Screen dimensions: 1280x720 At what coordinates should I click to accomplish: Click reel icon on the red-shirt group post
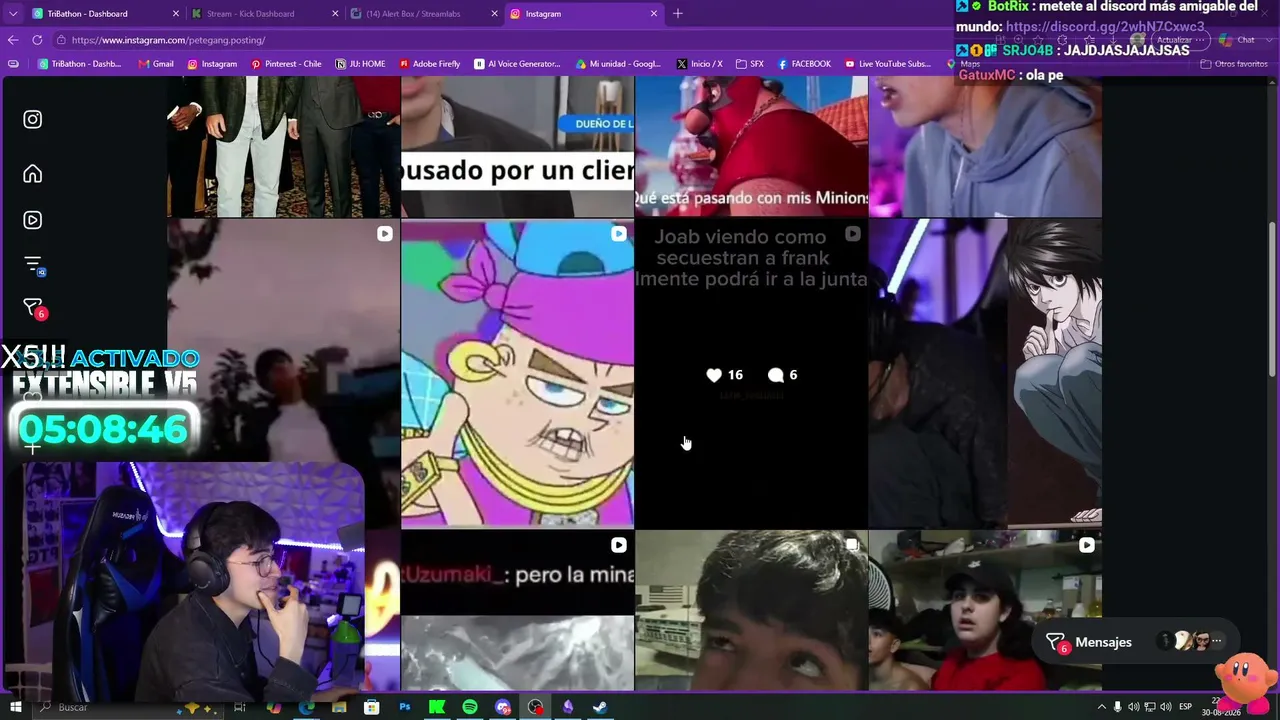(x=1086, y=545)
